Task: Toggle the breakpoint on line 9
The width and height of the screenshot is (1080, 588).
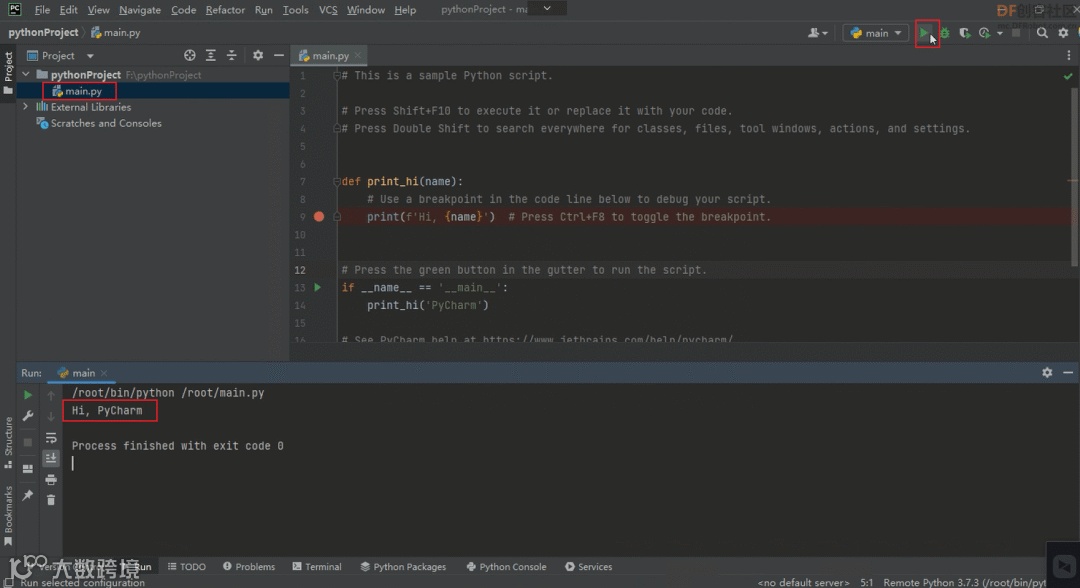Action: click(318, 216)
